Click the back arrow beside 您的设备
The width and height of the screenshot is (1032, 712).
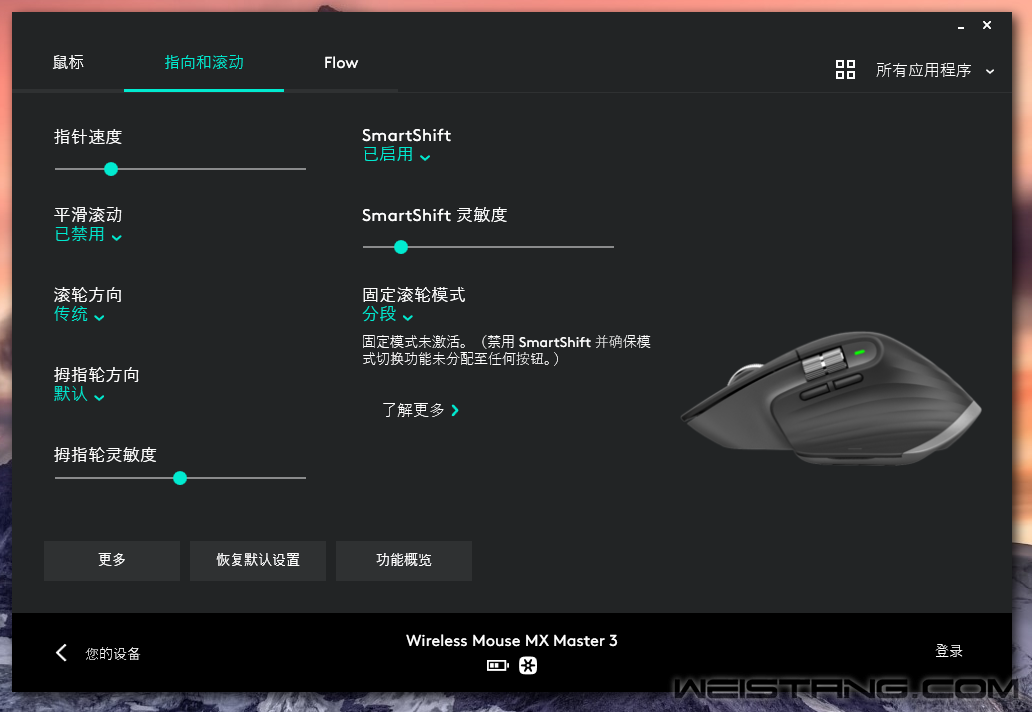[62, 653]
